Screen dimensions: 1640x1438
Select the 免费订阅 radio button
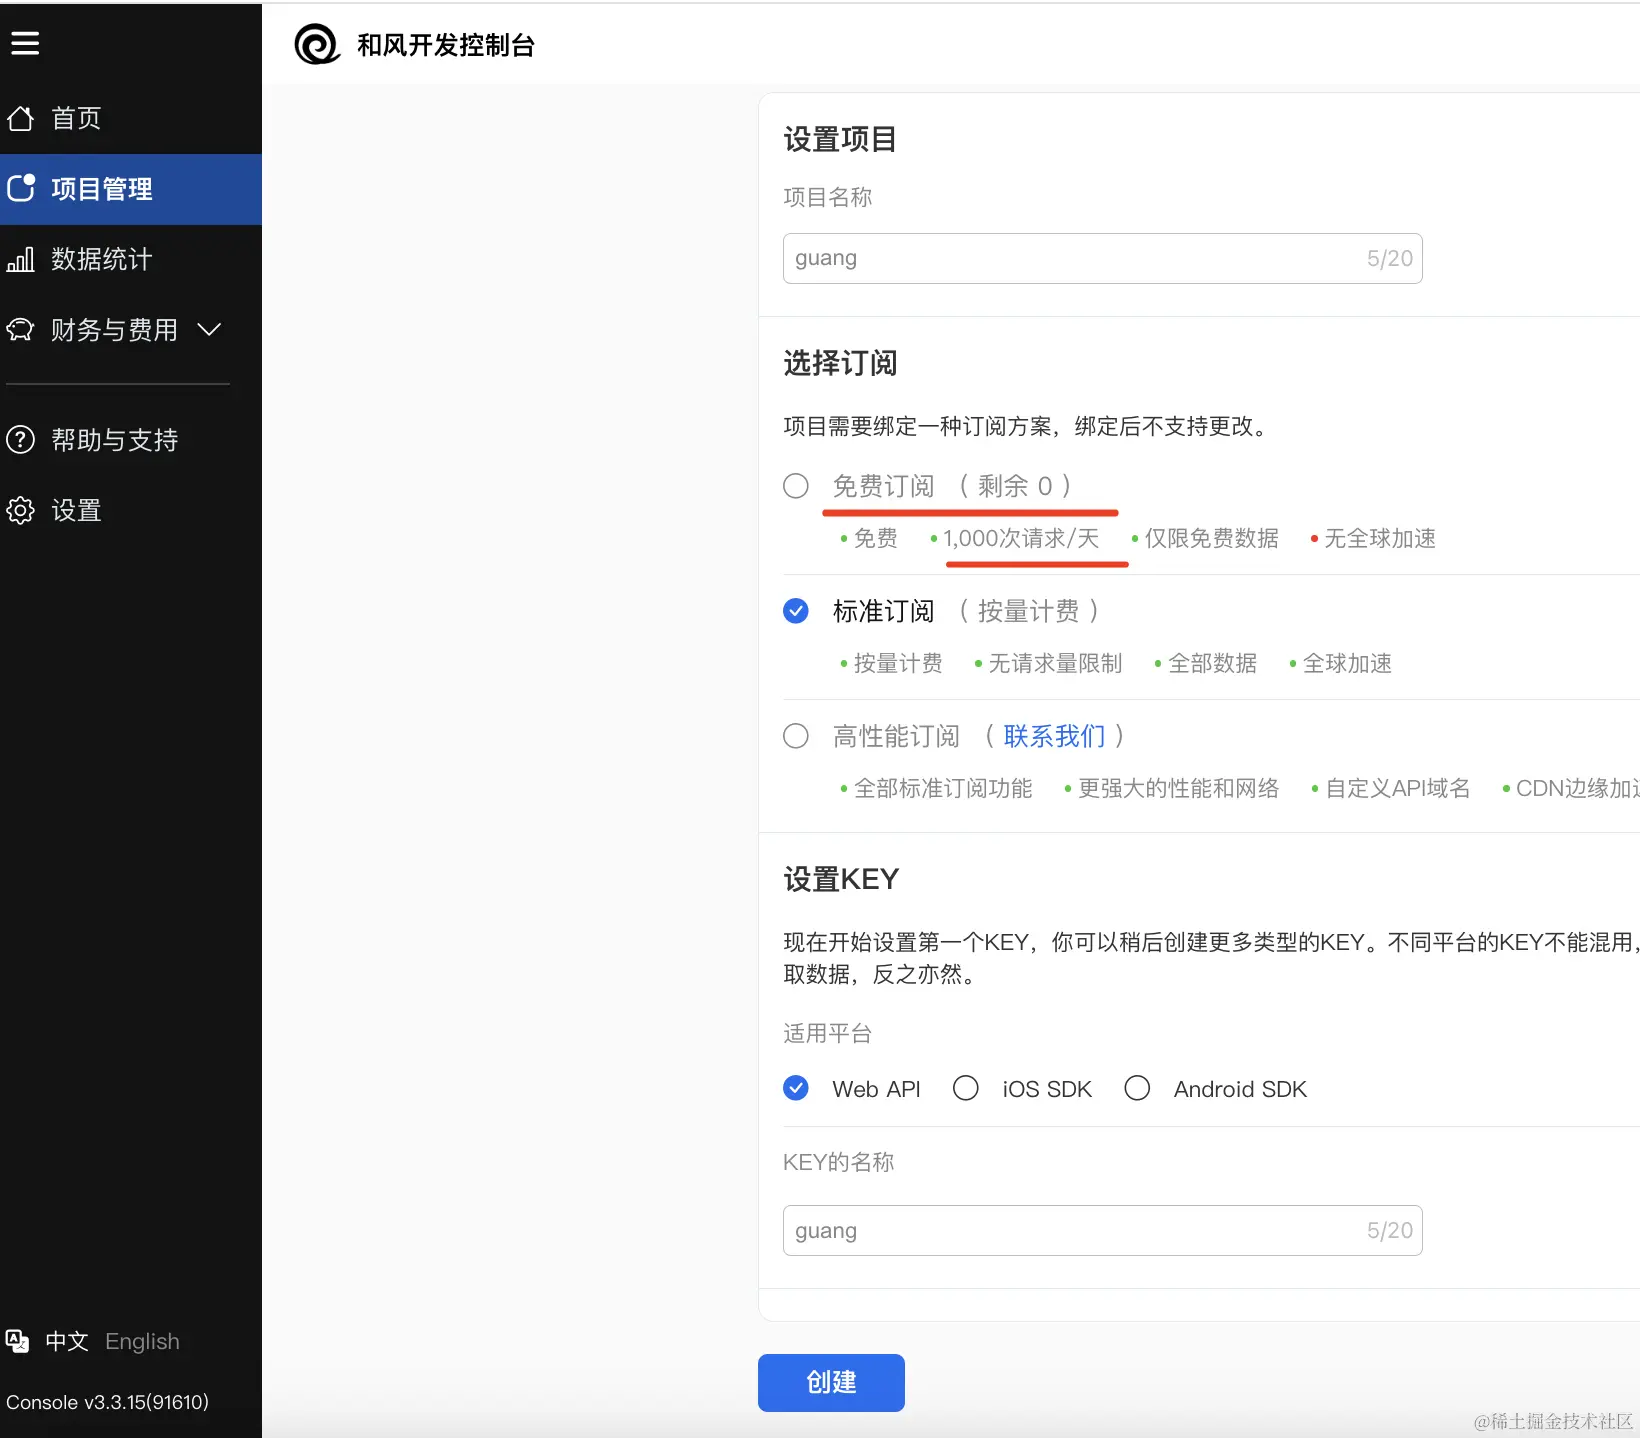tap(796, 486)
